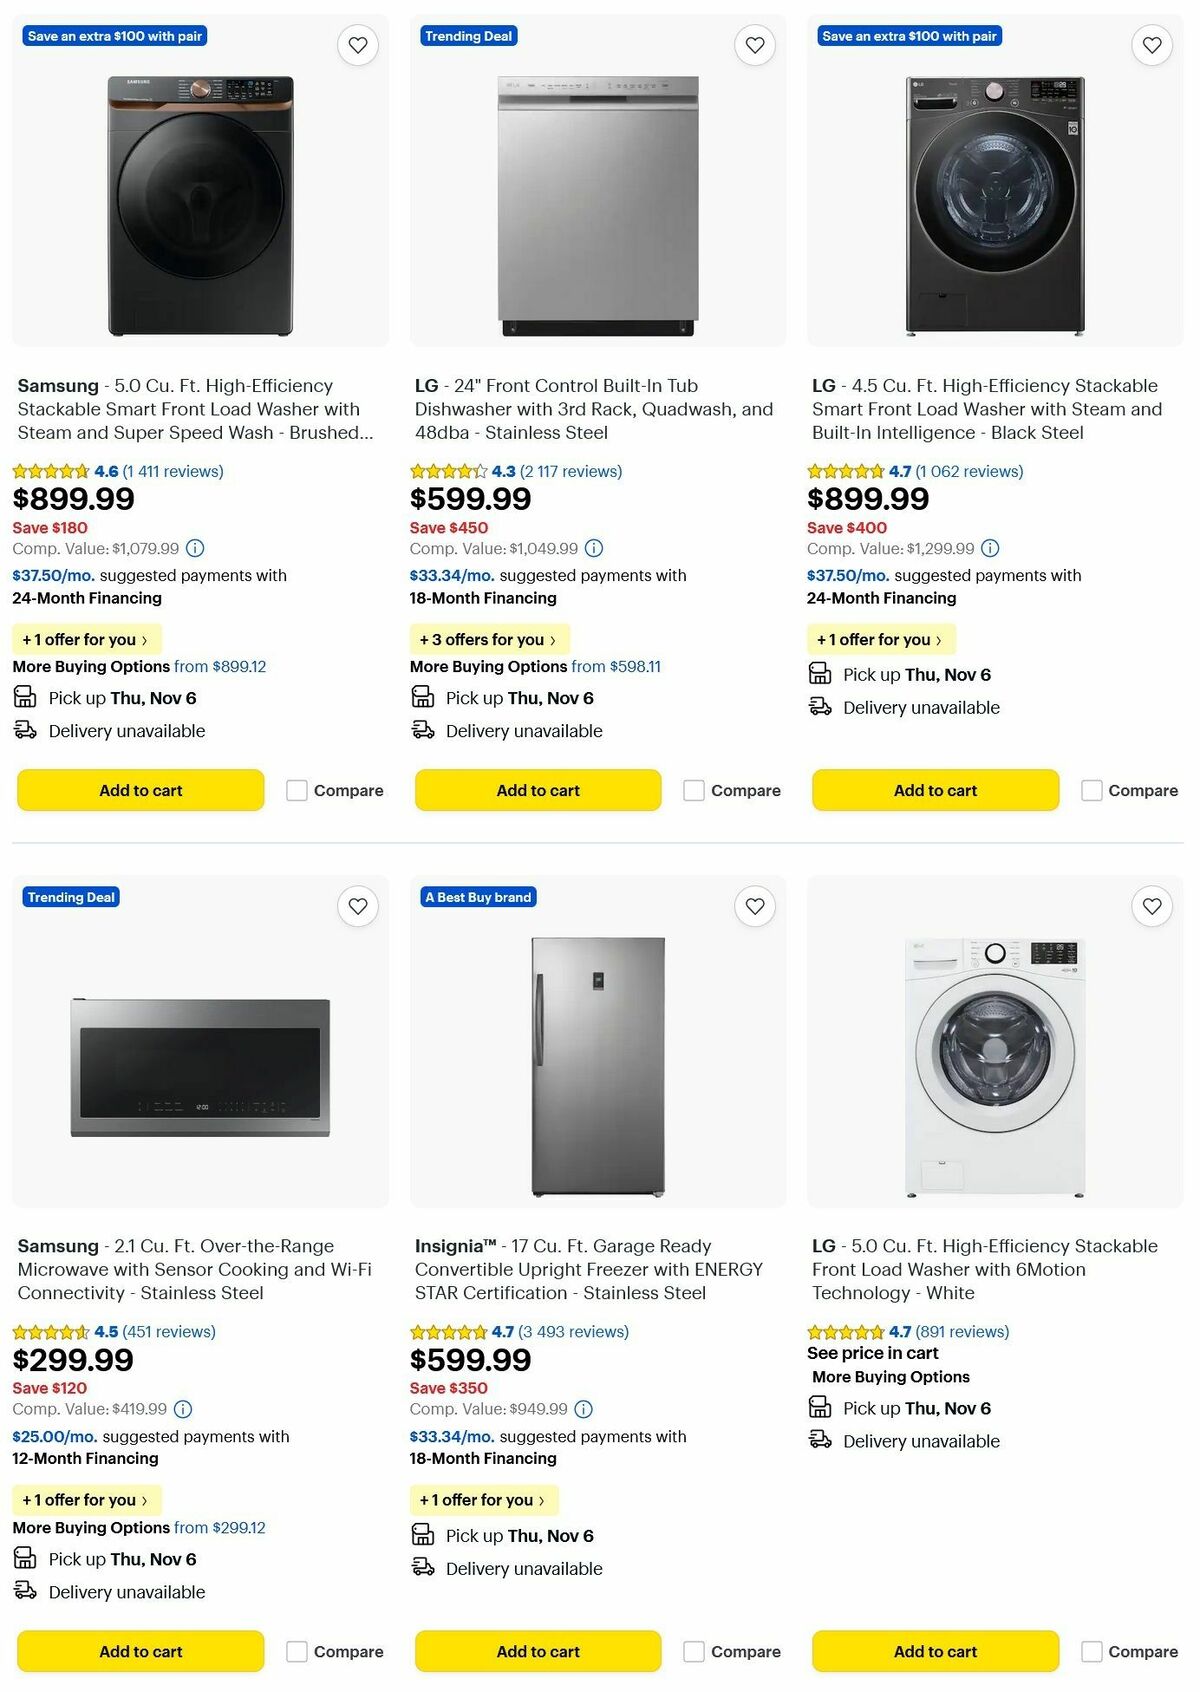Check the Compare box for the Insignia freezer

[x=693, y=1651]
